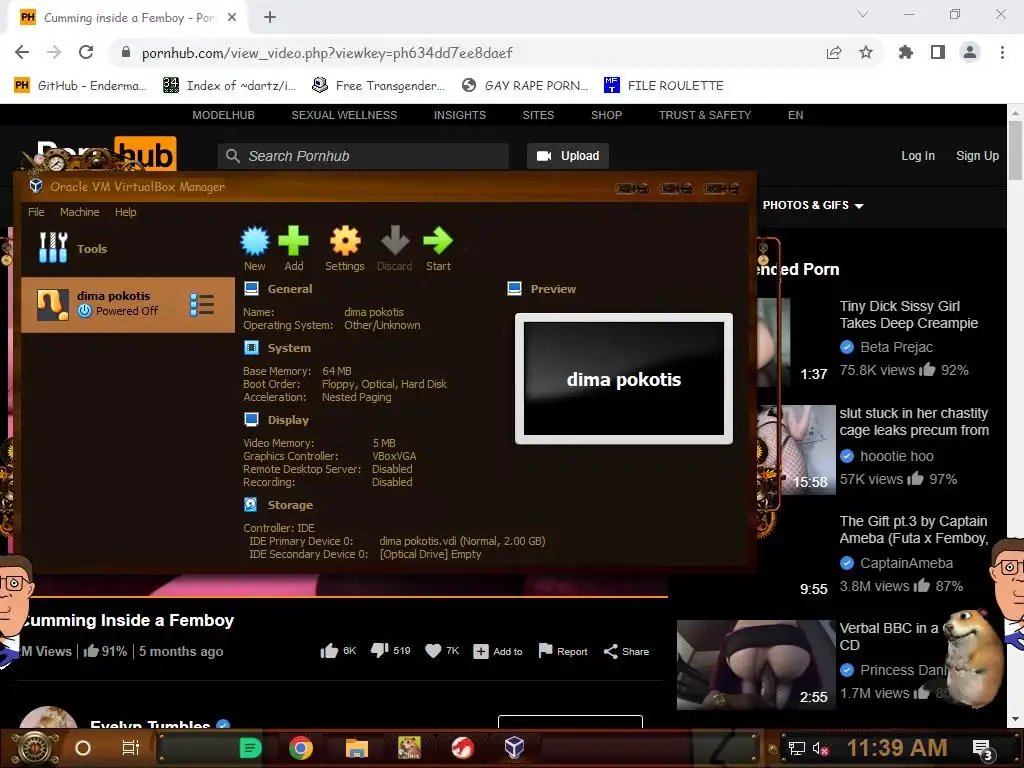Click TRUST & SAFETY in top bar
The image size is (1024, 768).
click(x=705, y=115)
